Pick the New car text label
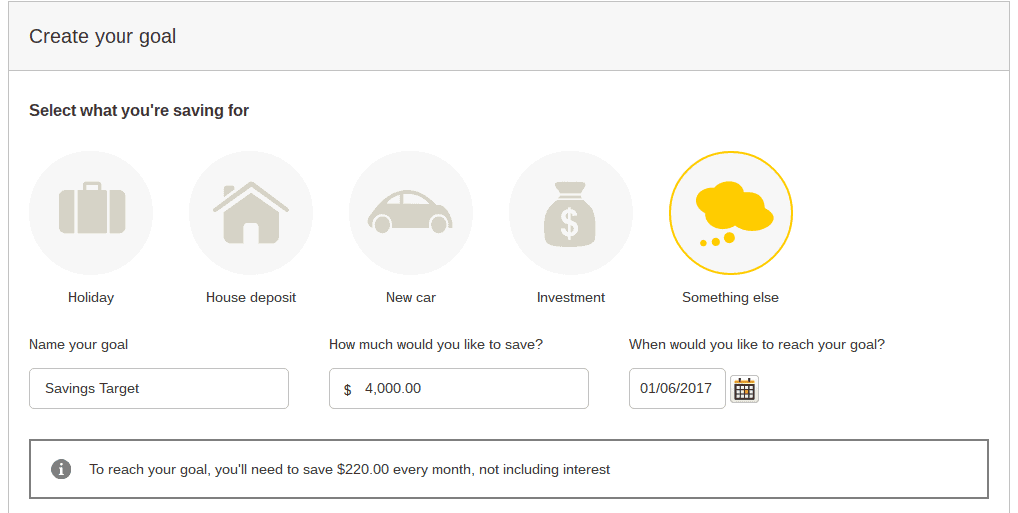The width and height of the screenshot is (1018, 513). (411, 297)
